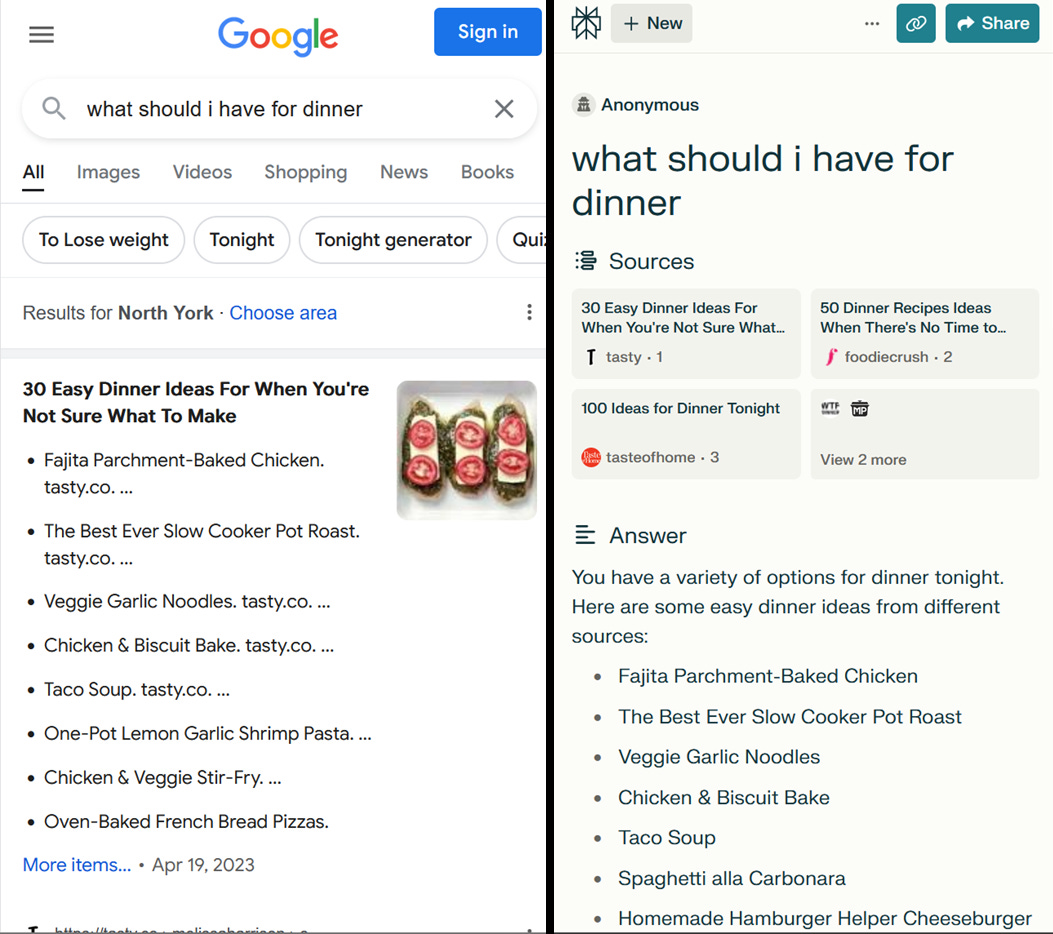Click the Share button

click(992, 24)
